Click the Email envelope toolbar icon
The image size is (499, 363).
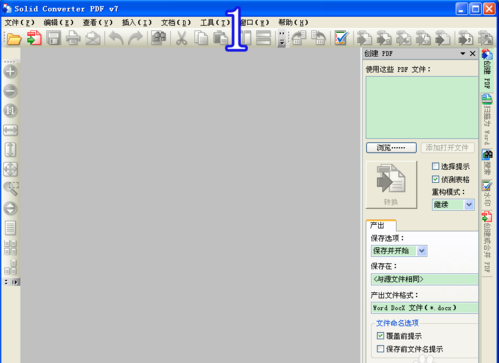point(93,38)
